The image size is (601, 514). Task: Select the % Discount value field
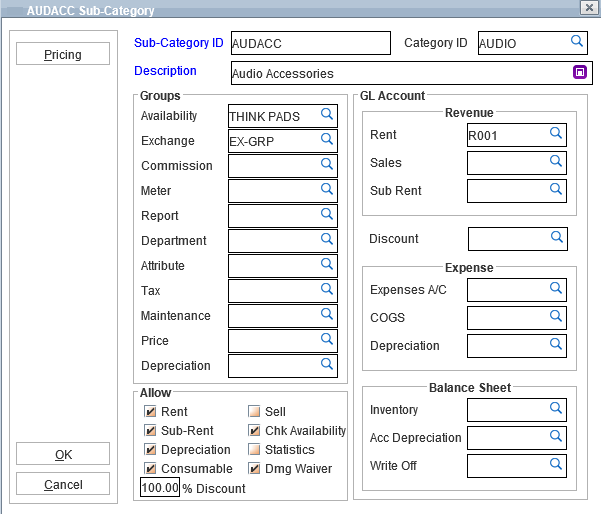pos(160,488)
